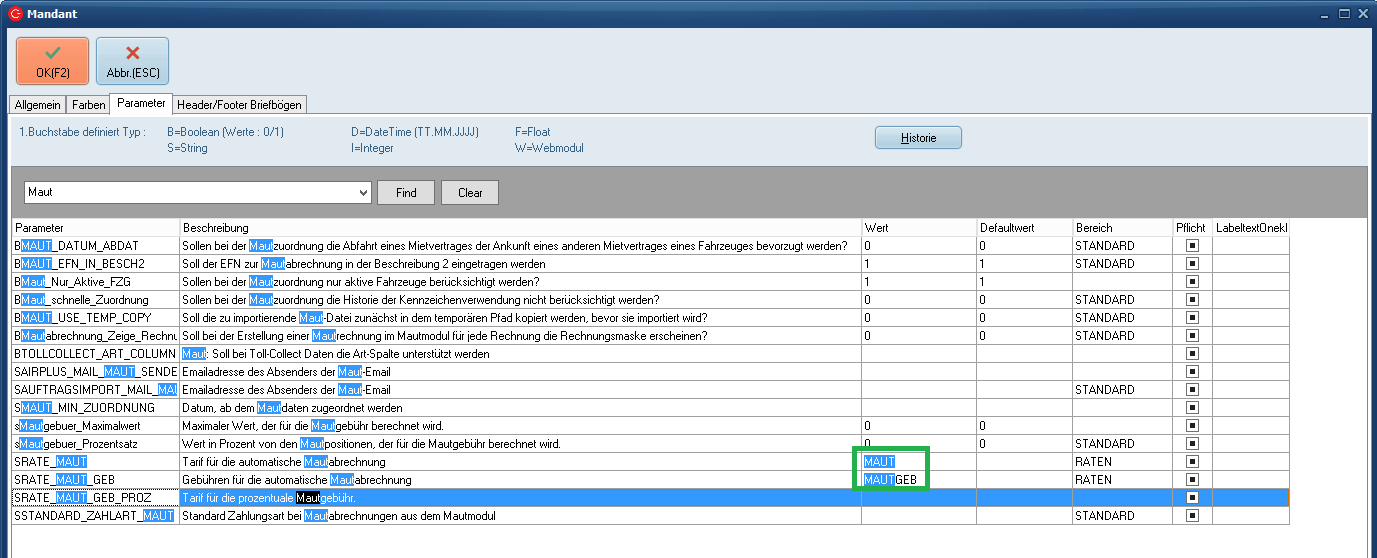Sort by the Parameter column header
1377x558 pixels.
[95, 228]
